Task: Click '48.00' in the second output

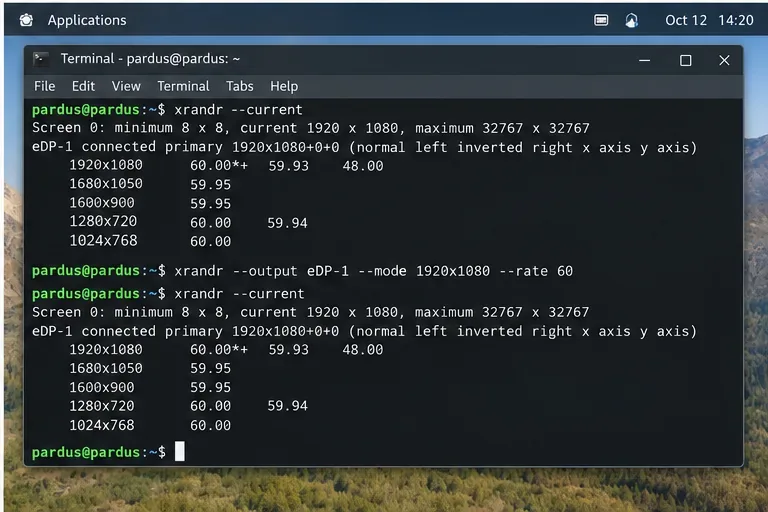Action: [x=363, y=350]
